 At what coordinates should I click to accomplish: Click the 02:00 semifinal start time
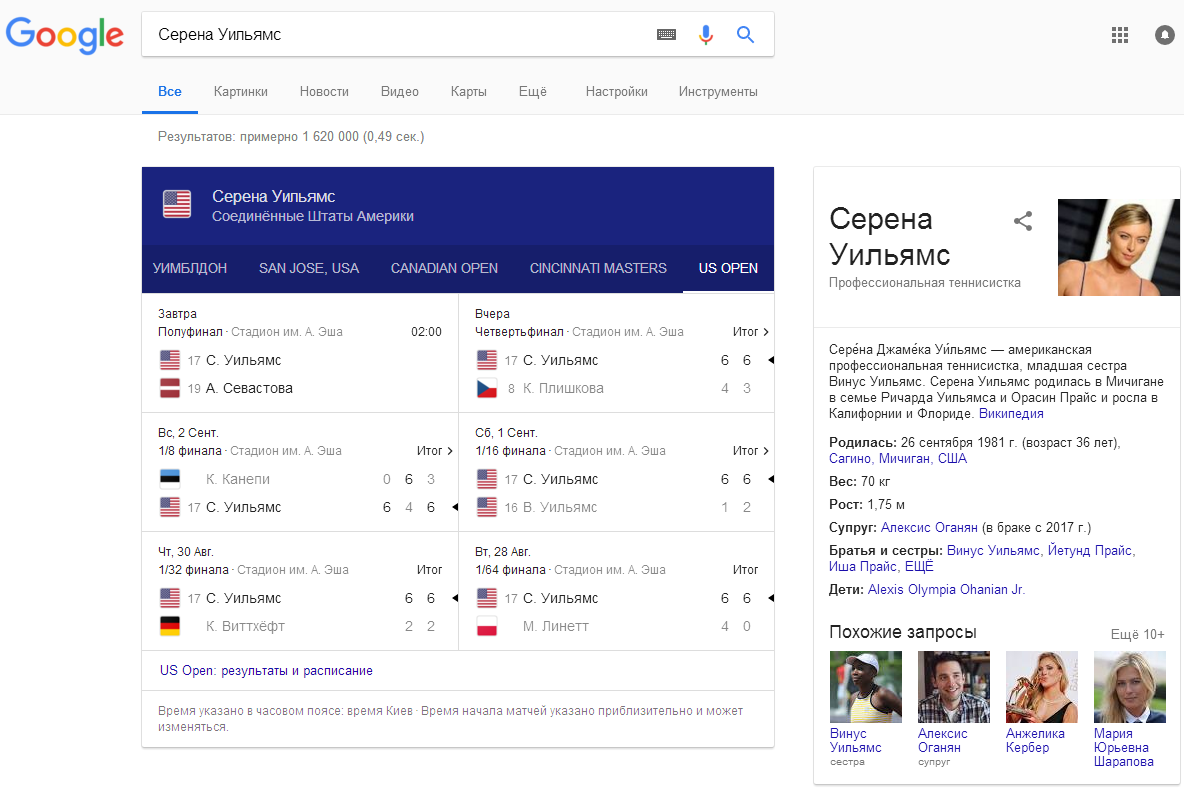427,331
